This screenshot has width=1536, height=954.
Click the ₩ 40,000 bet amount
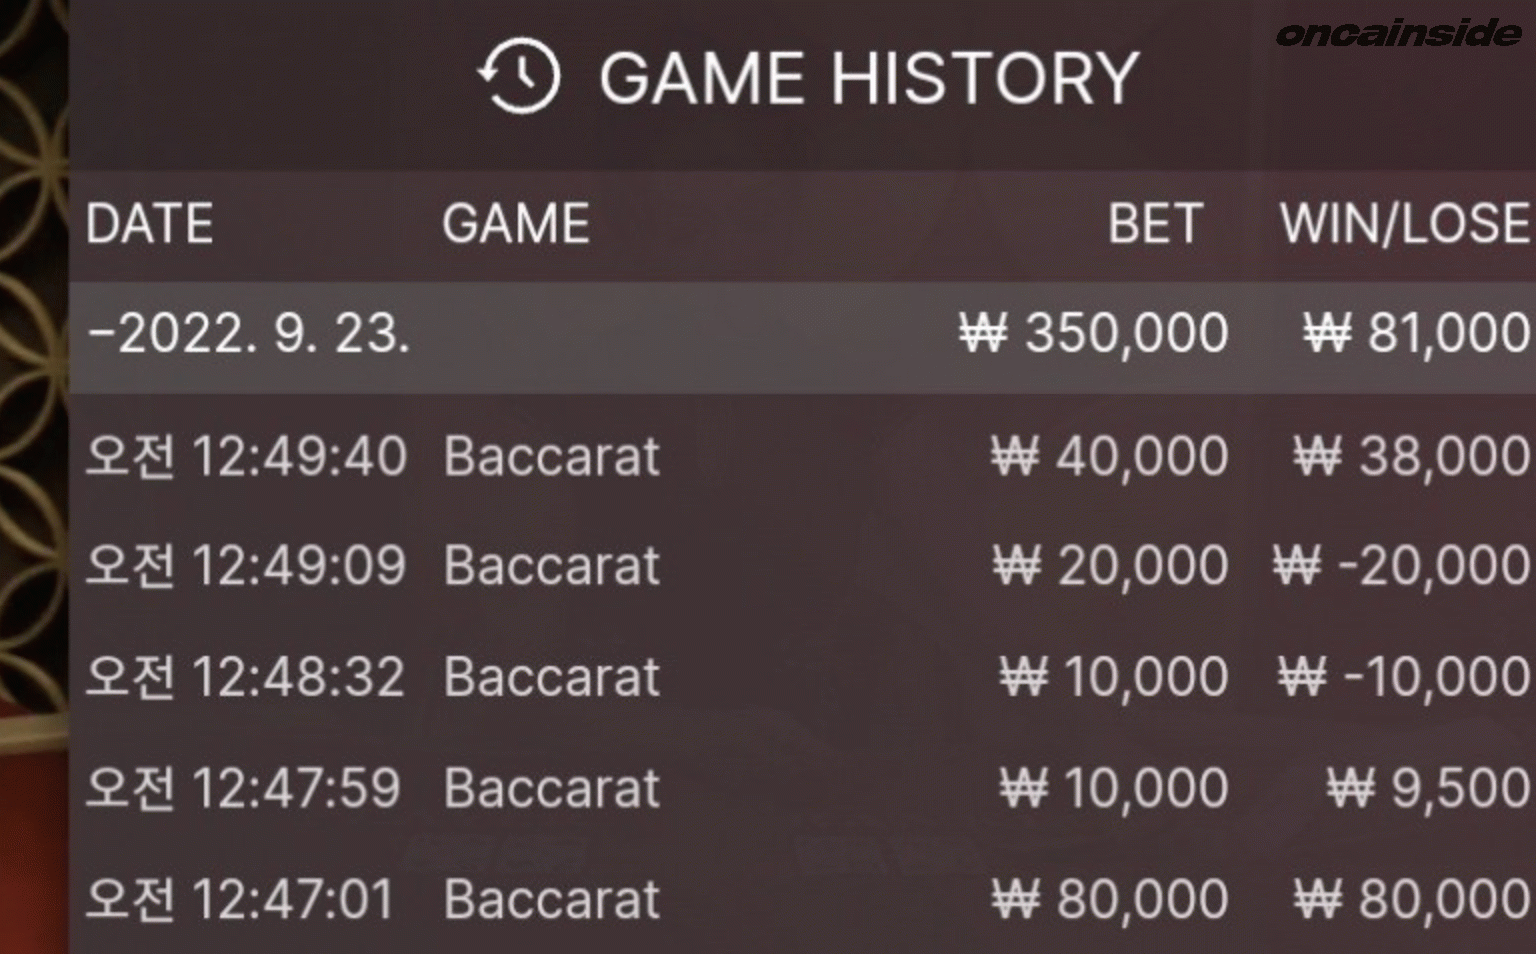pyautogui.click(x=1109, y=457)
